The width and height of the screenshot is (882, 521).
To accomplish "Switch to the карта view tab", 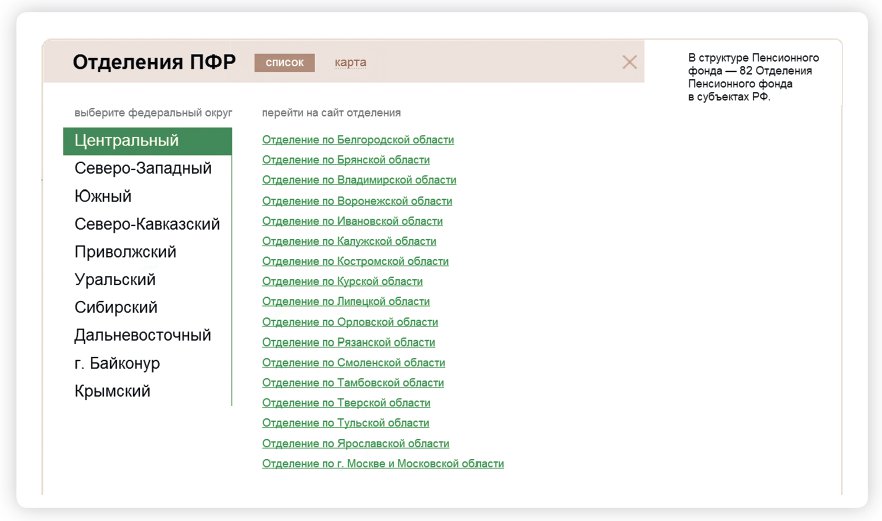I will pos(350,62).
